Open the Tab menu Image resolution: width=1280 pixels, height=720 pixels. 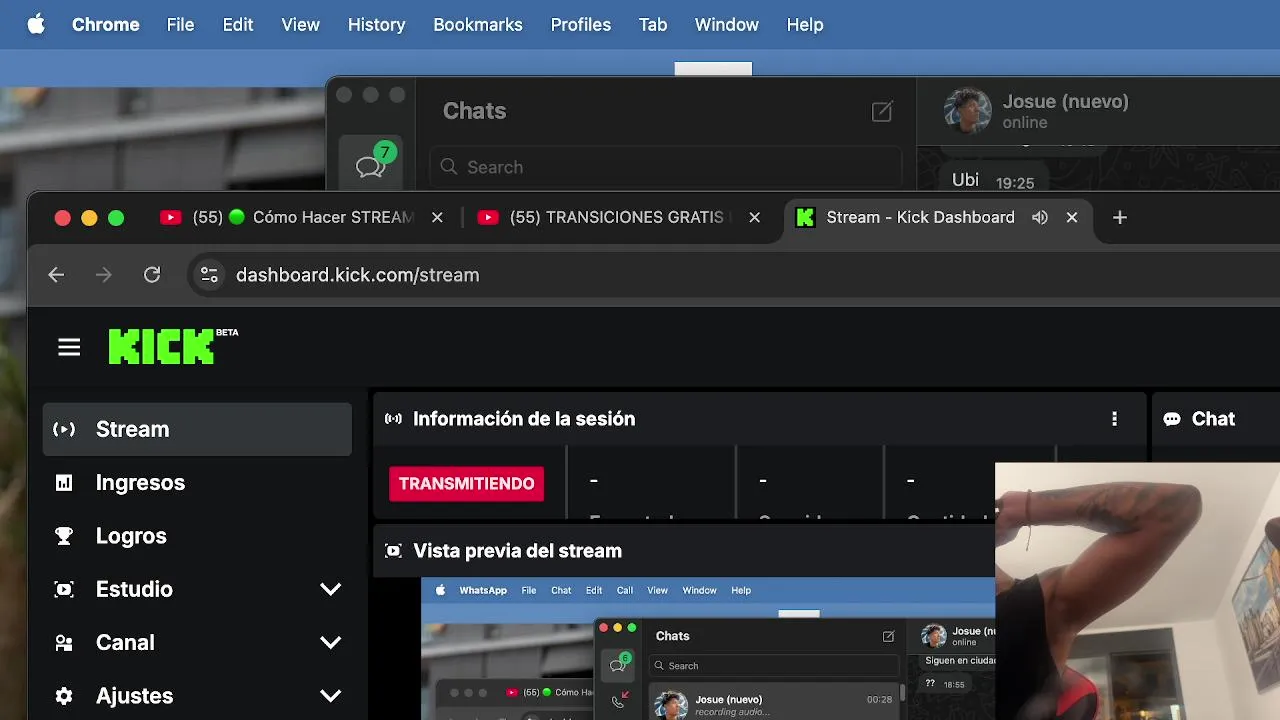[x=652, y=25]
